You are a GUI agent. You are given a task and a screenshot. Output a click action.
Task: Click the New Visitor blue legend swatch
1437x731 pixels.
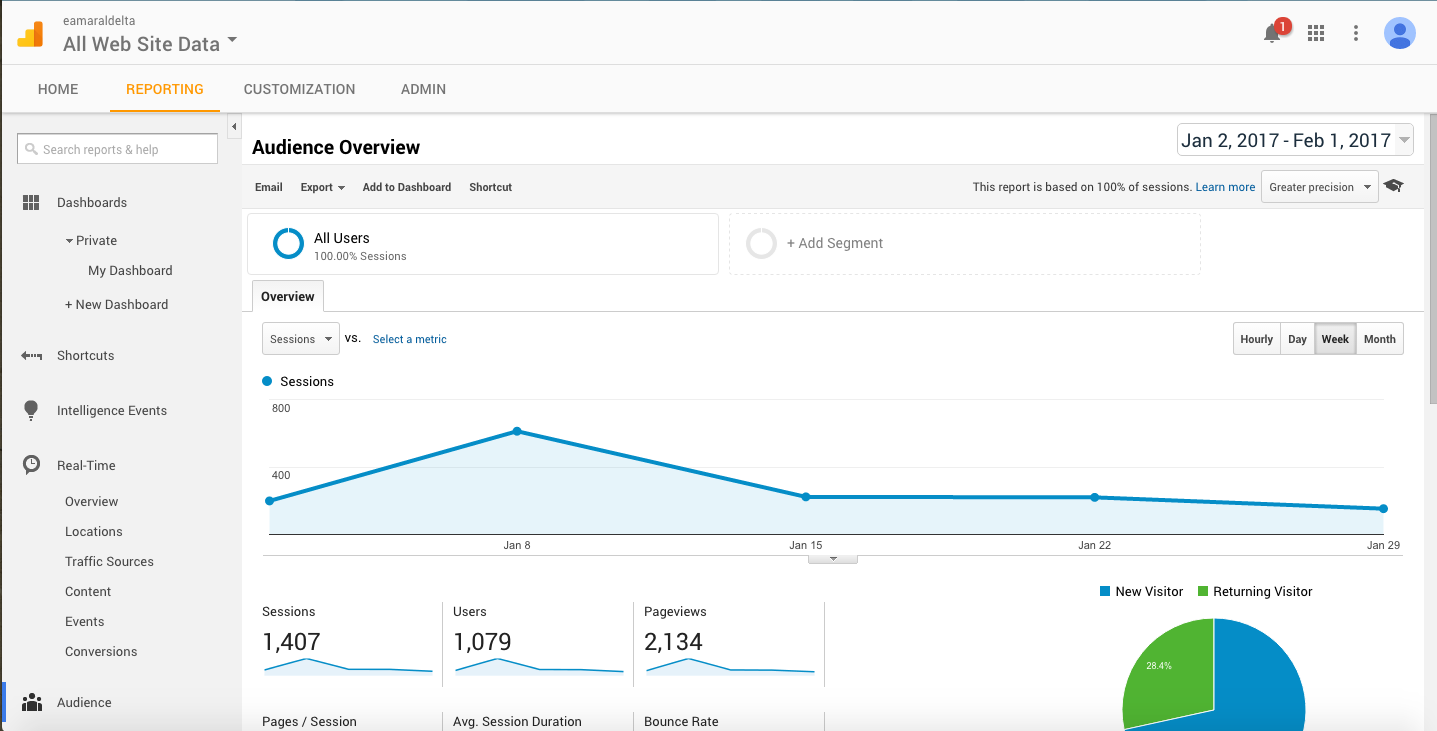point(1105,591)
